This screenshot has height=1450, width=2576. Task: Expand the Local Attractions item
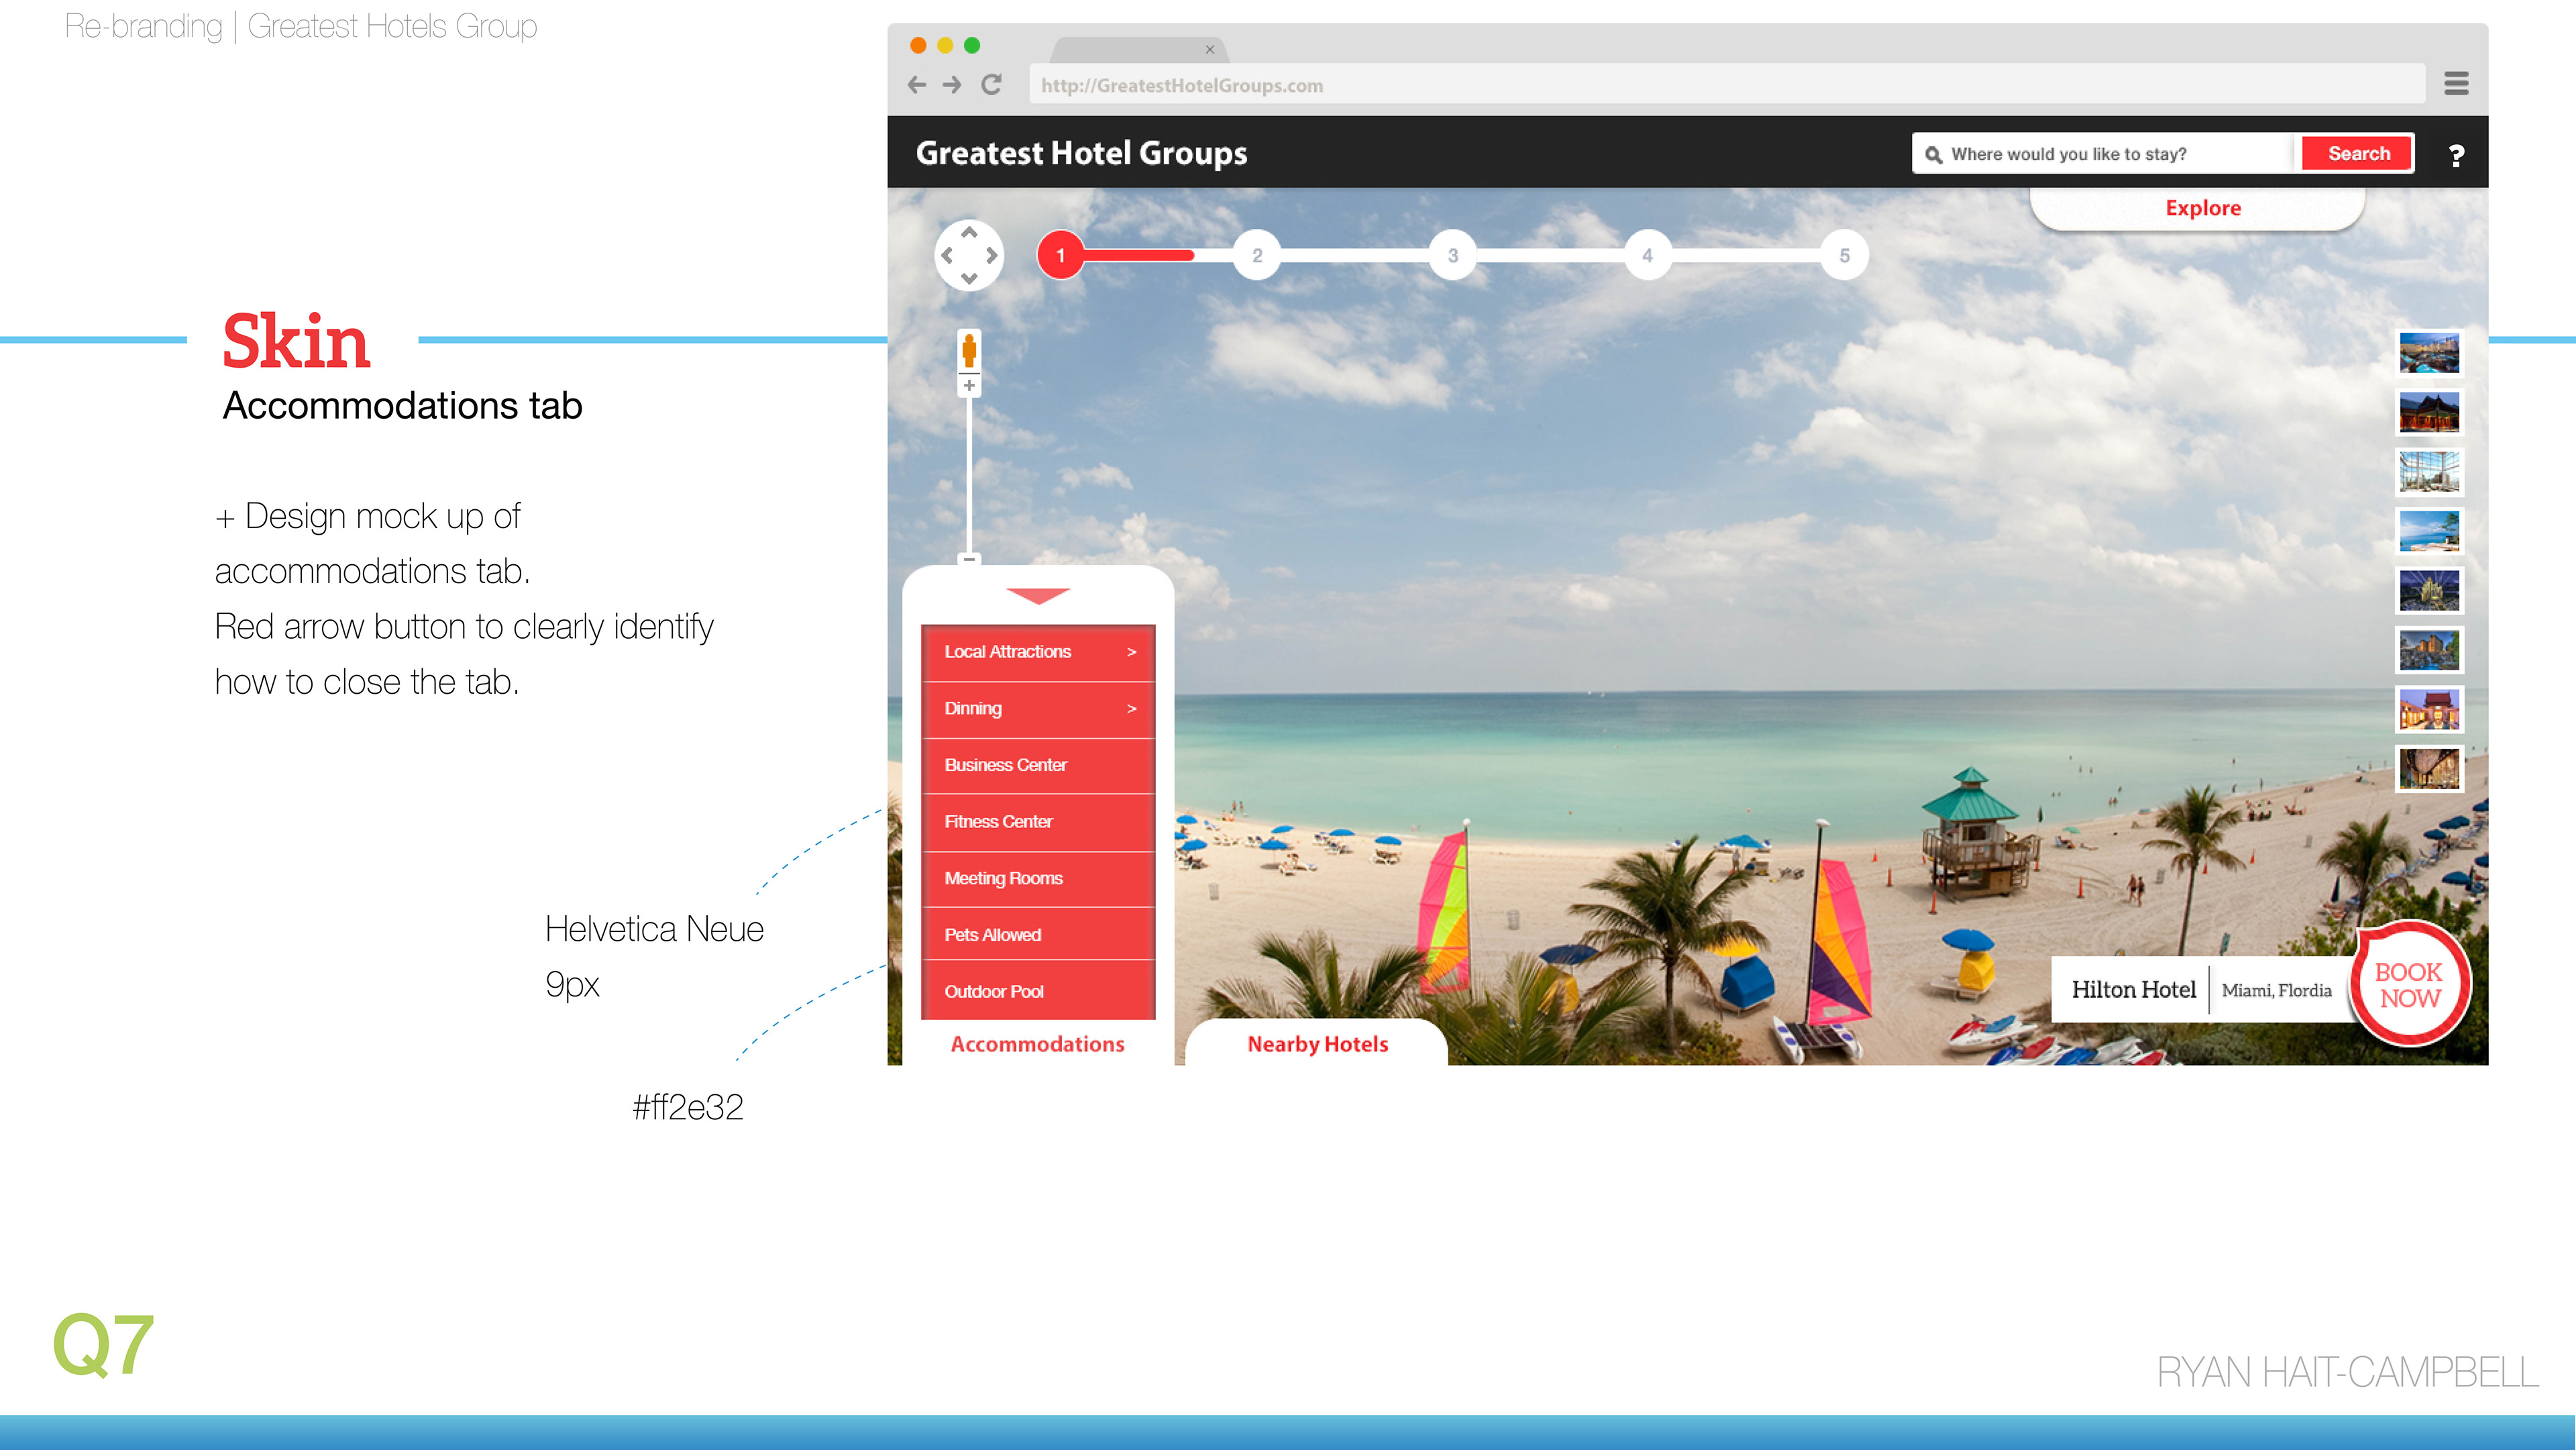(1037, 652)
